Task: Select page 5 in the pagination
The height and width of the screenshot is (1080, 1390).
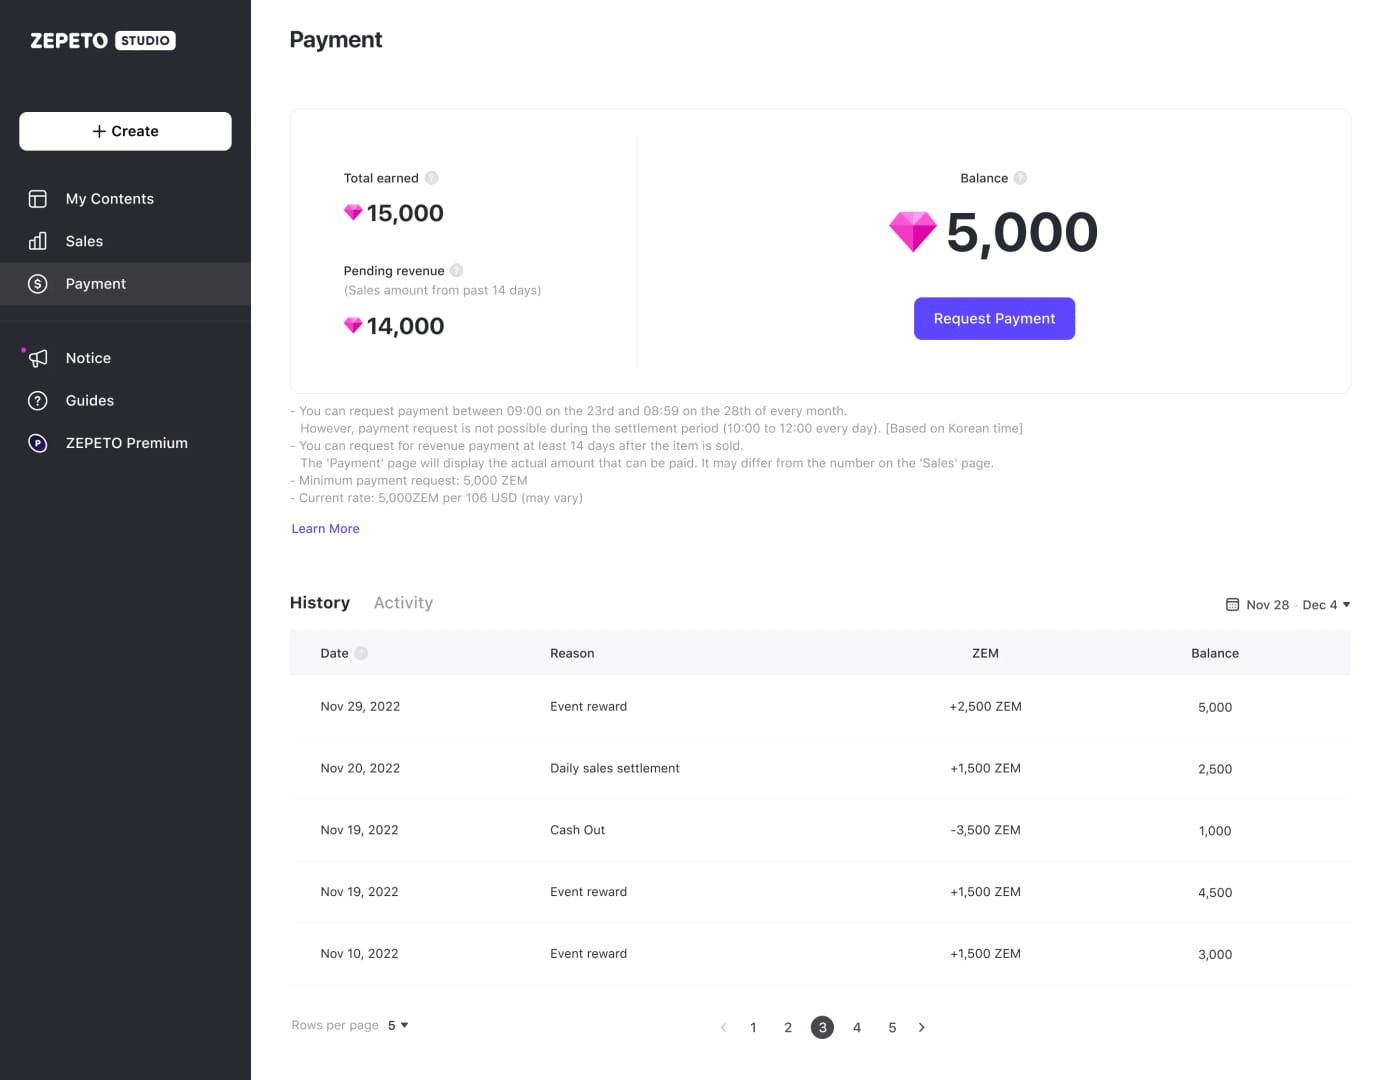Action: tap(891, 1027)
